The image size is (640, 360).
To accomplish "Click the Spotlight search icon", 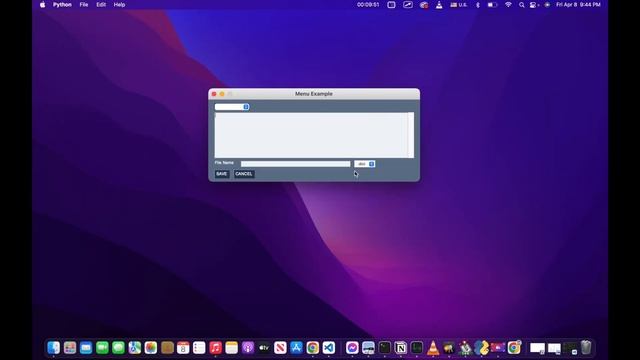I will [x=522, y=4].
